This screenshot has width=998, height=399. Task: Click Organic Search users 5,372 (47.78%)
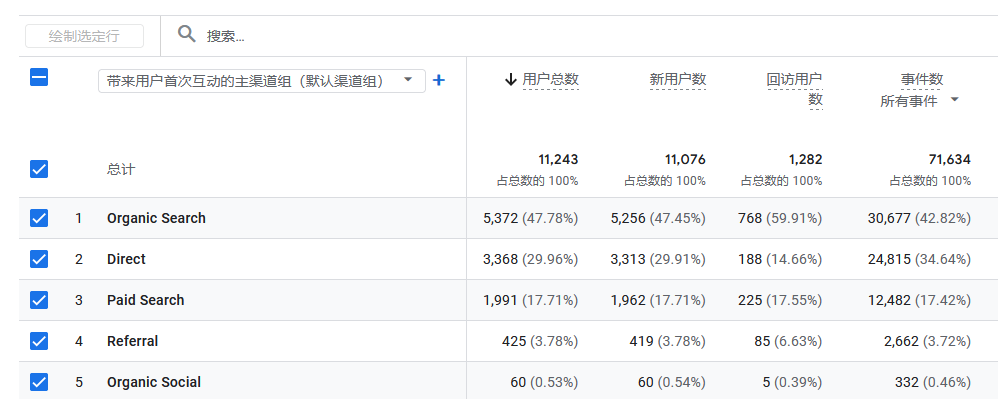click(531, 218)
